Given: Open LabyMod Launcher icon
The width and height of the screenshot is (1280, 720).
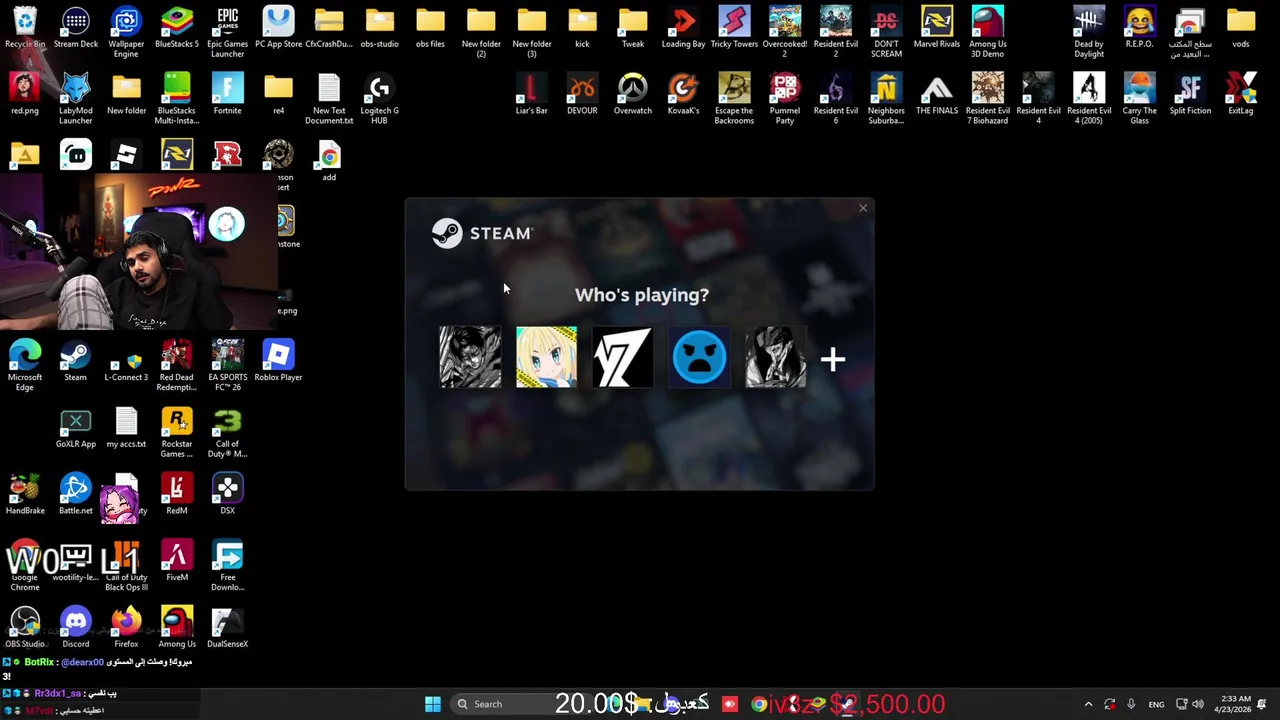Looking at the screenshot, I should coord(76,98).
